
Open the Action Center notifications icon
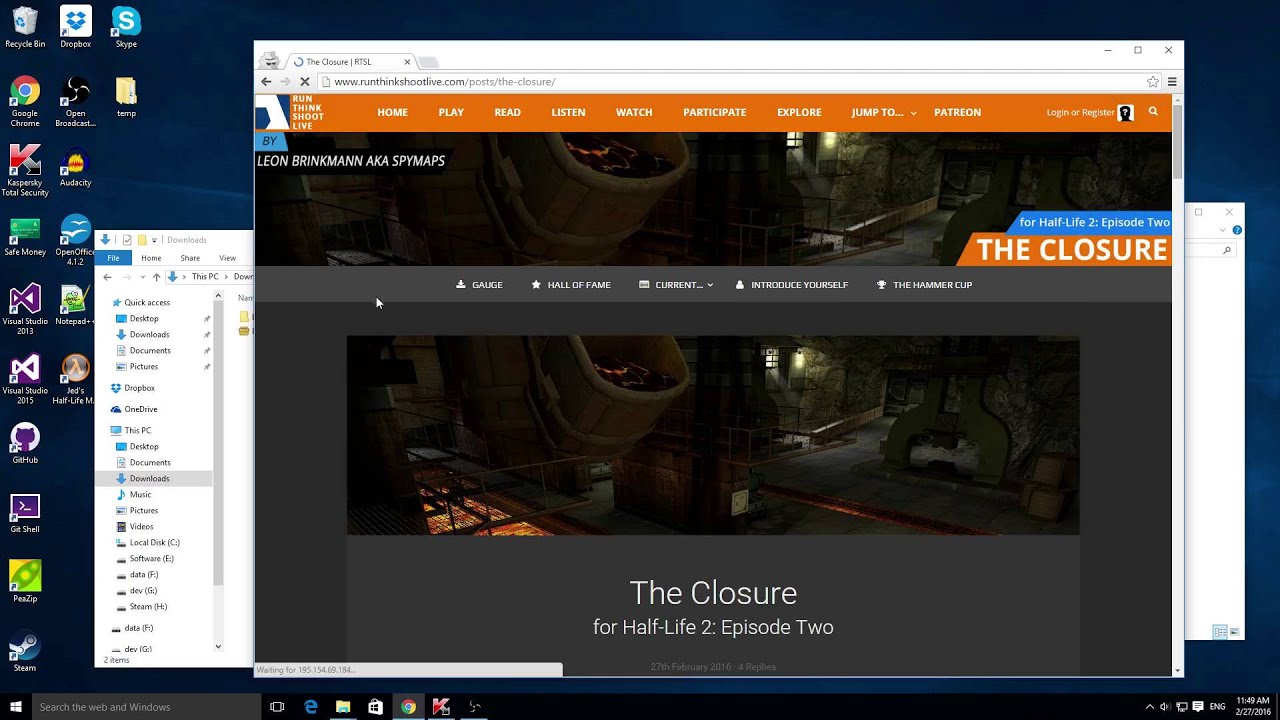pos(1197,707)
